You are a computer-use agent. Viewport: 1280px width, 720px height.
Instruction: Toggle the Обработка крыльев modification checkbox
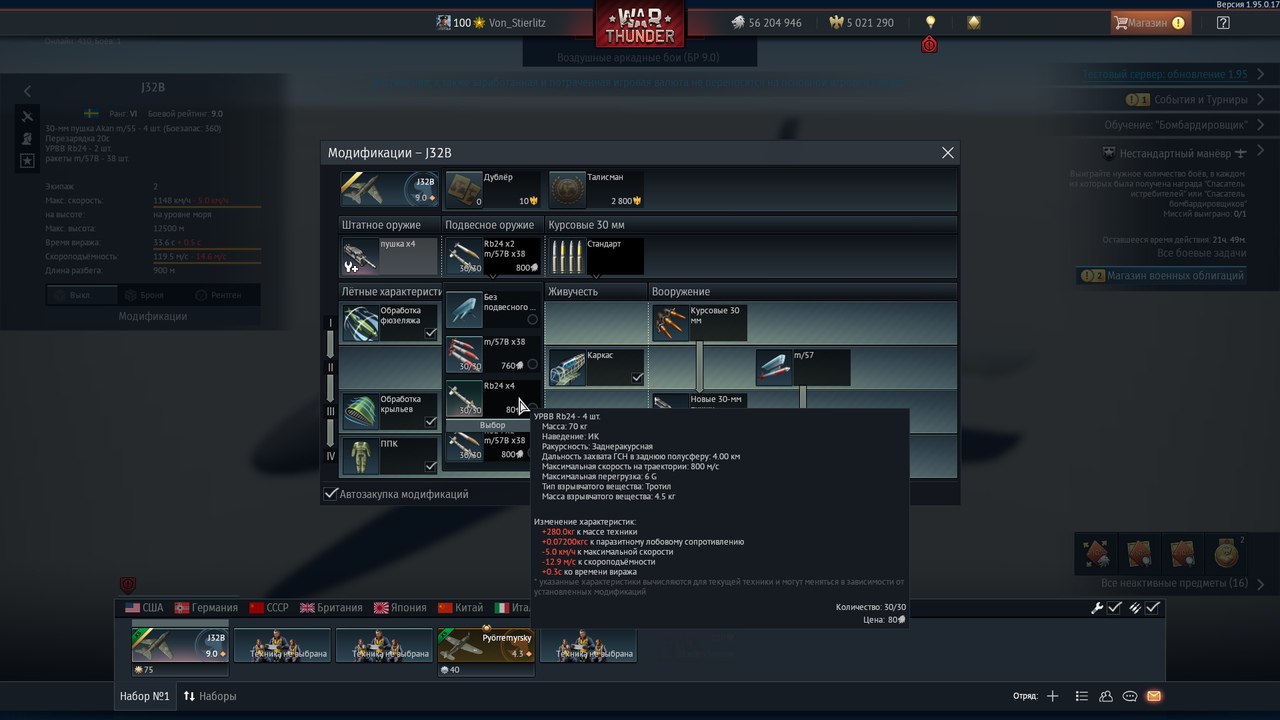click(x=430, y=422)
